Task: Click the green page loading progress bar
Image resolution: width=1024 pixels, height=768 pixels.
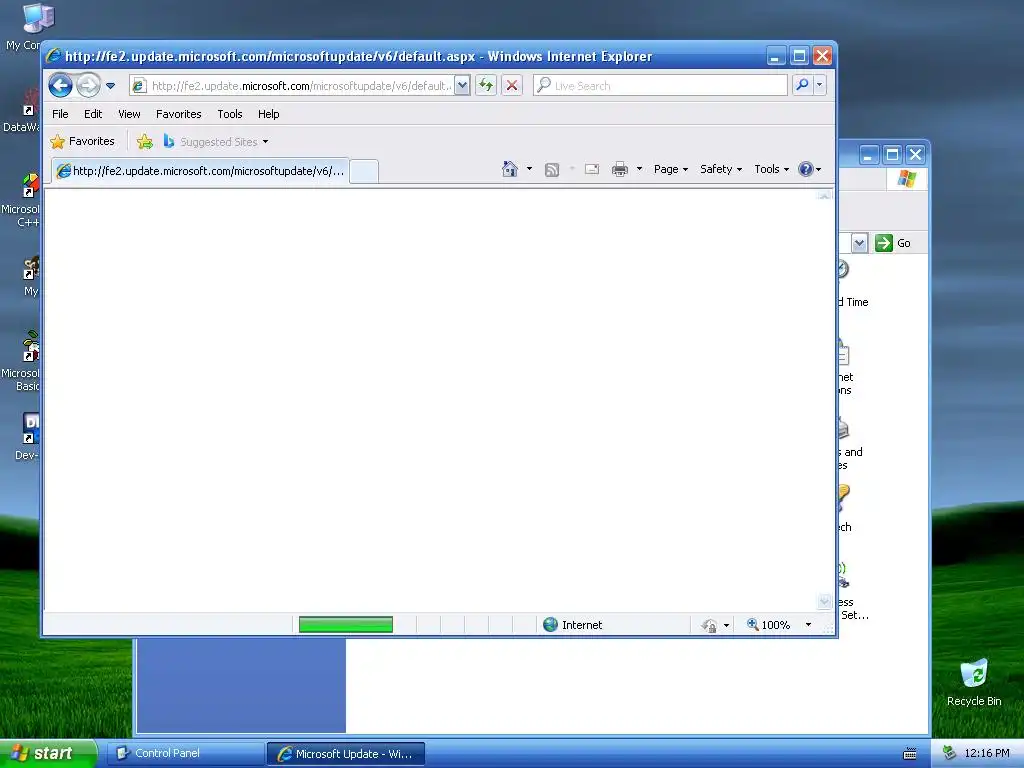Action: pyautogui.click(x=345, y=625)
